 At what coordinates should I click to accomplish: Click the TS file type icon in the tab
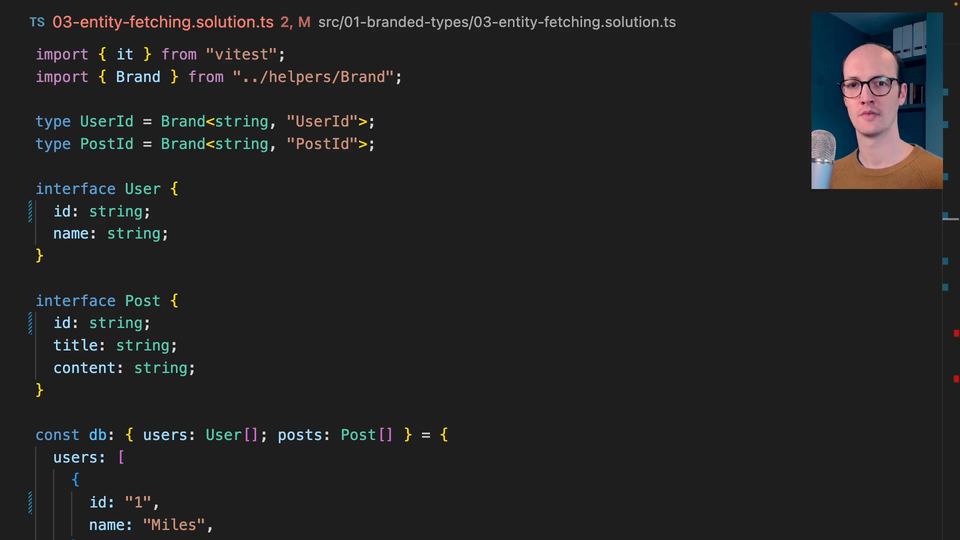click(x=37, y=22)
